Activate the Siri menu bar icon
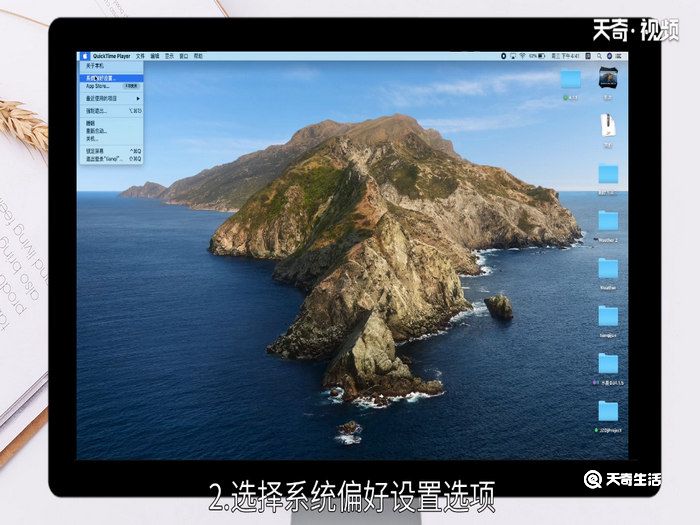This screenshot has height=525, width=700. point(609,56)
